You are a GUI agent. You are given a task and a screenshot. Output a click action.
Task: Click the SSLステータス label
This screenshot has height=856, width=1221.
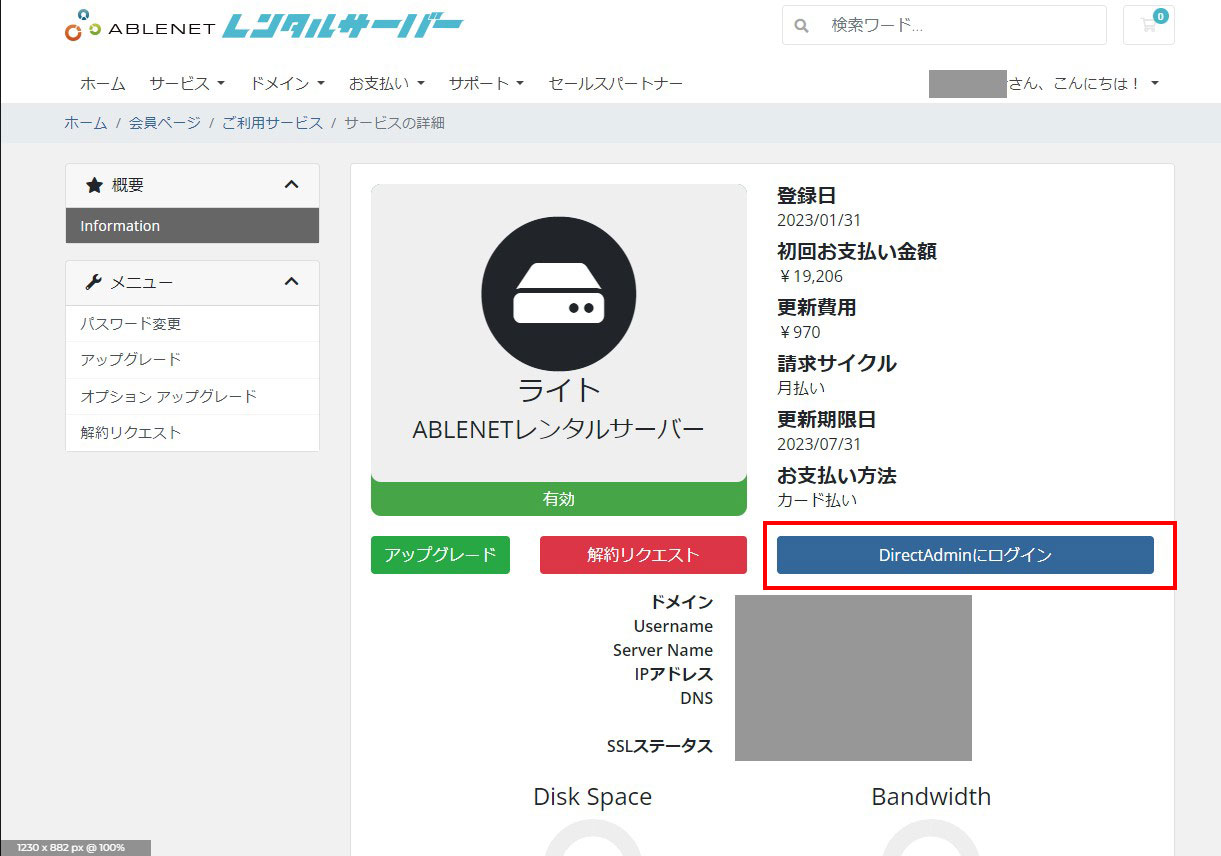[660, 746]
